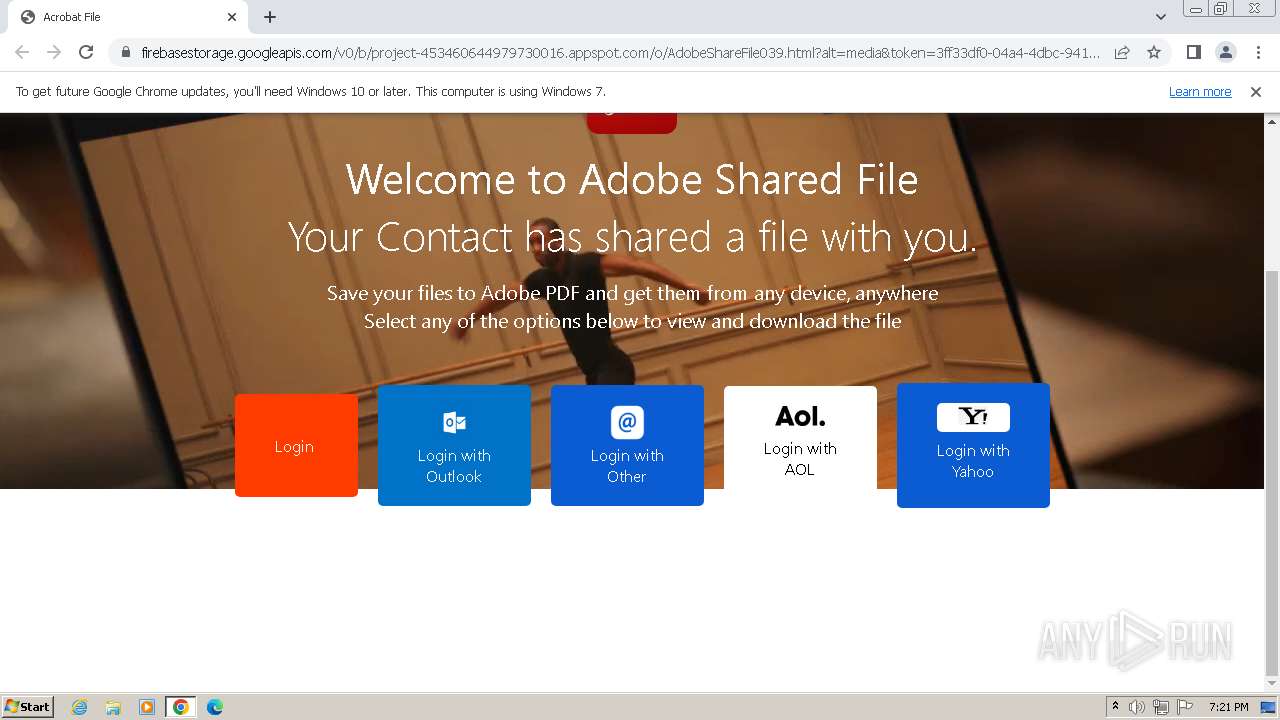Viewport: 1280px width, 720px height.
Task: Open Chrome three-dot menu
Action: (x=1258, y=52)
